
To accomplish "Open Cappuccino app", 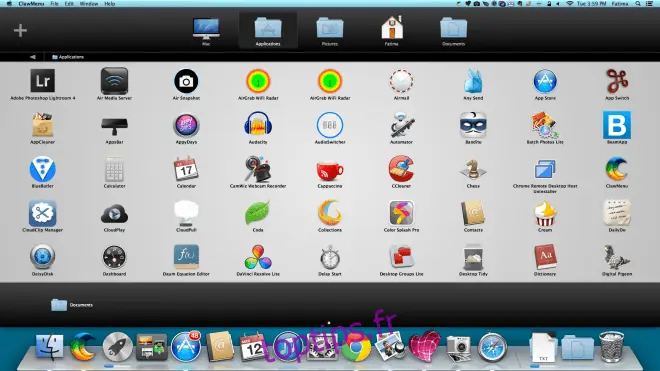I will pyautogui.click(x=330, y=171).
